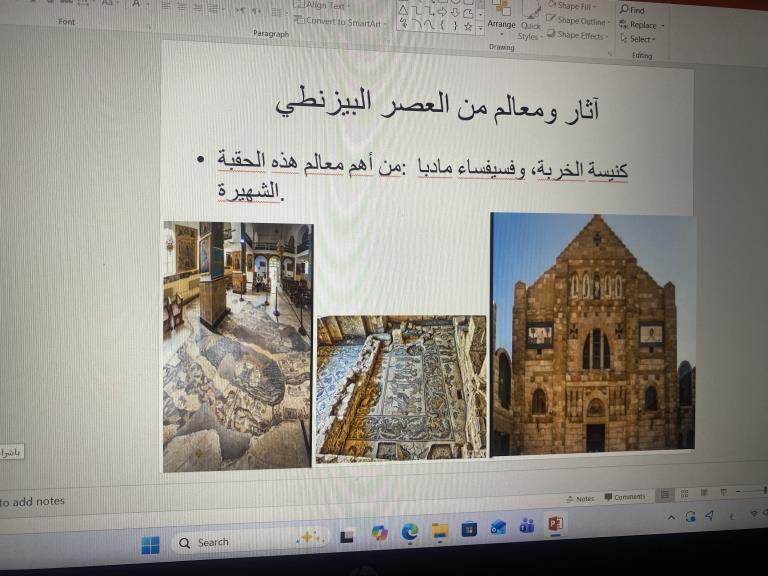Toggle the Comments pane
The height and width of the screenshot is (576, 768).
(x=624, y=497)
